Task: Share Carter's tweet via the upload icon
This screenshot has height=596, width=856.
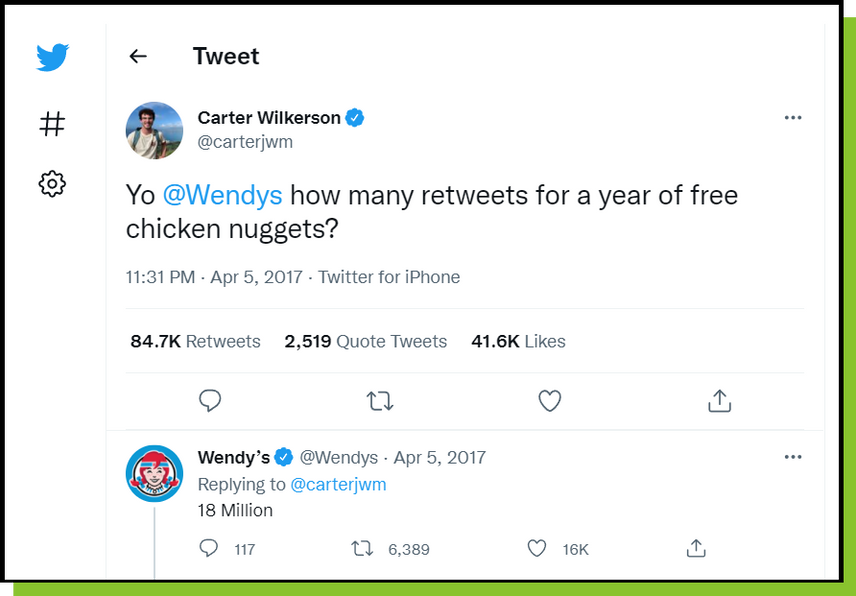Action: point(719,400)
